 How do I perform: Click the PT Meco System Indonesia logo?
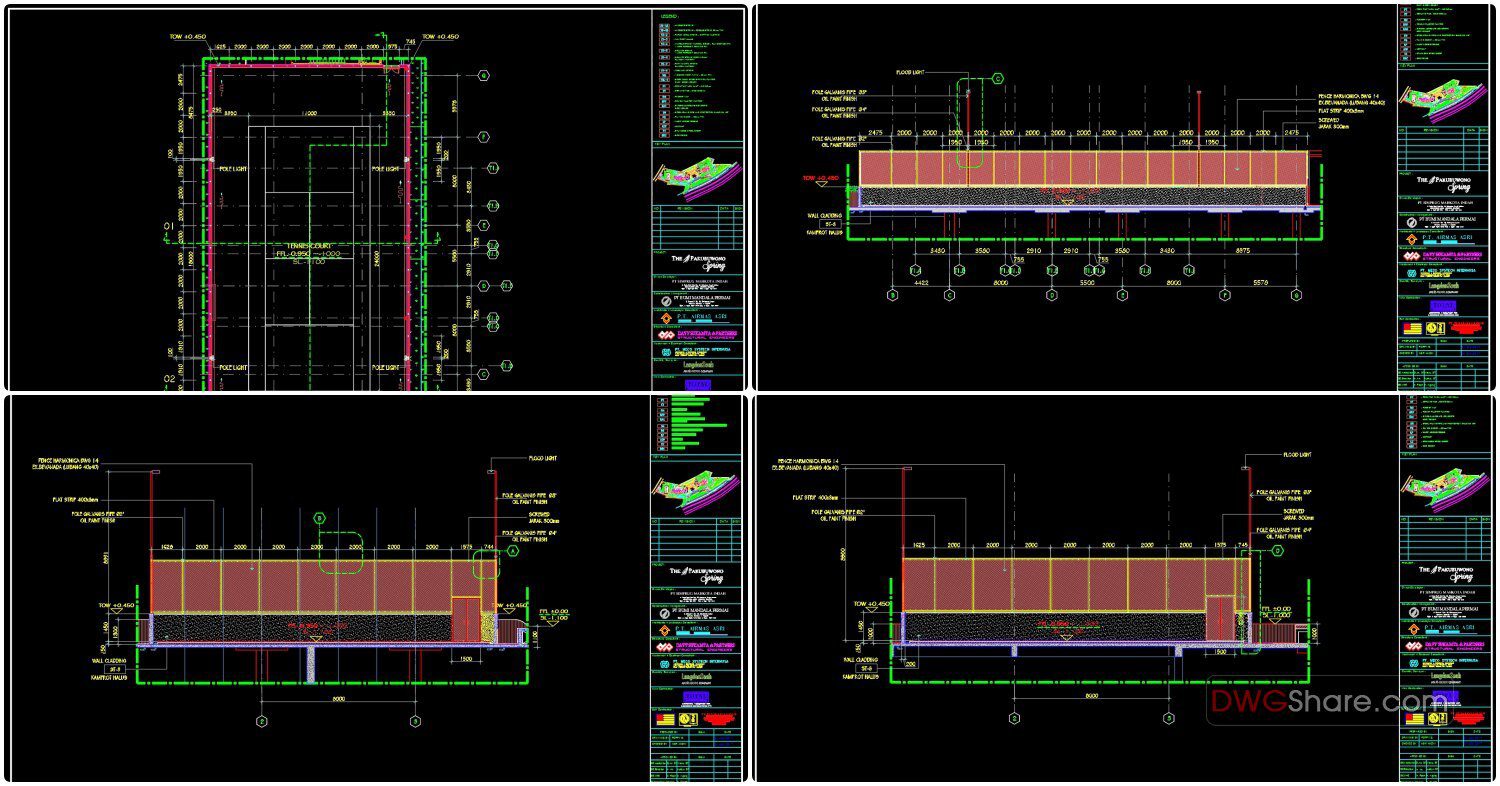(x=666, y=350)
